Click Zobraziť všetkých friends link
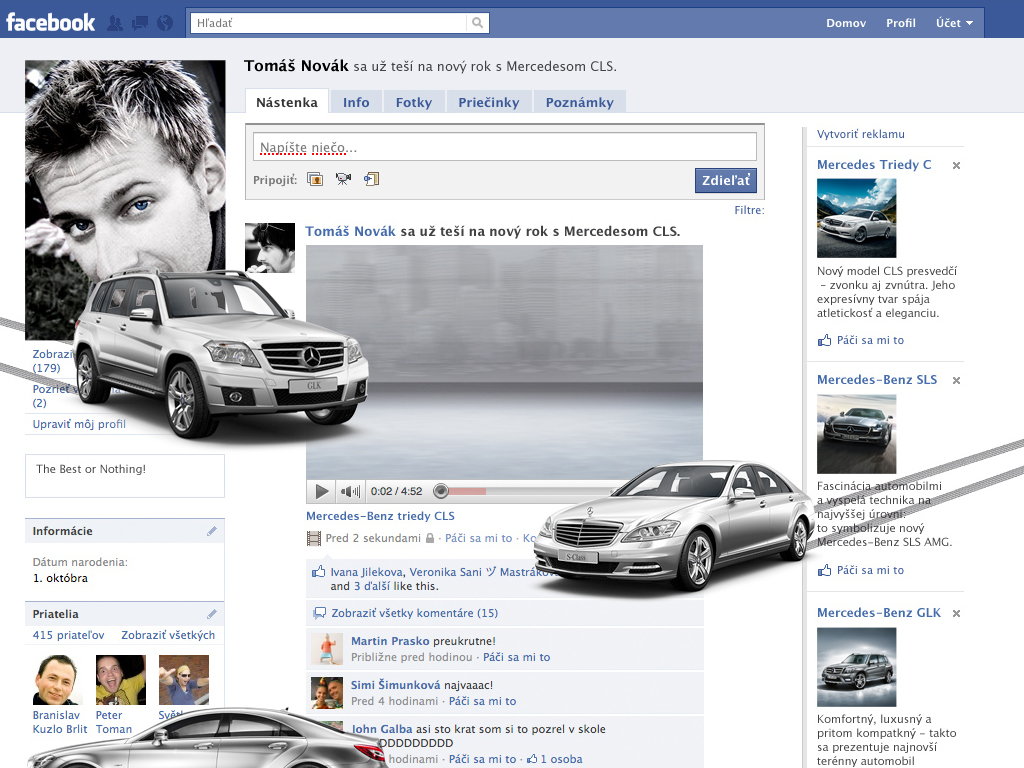Viewport: 1024px width, 768px height. (168, 635)
